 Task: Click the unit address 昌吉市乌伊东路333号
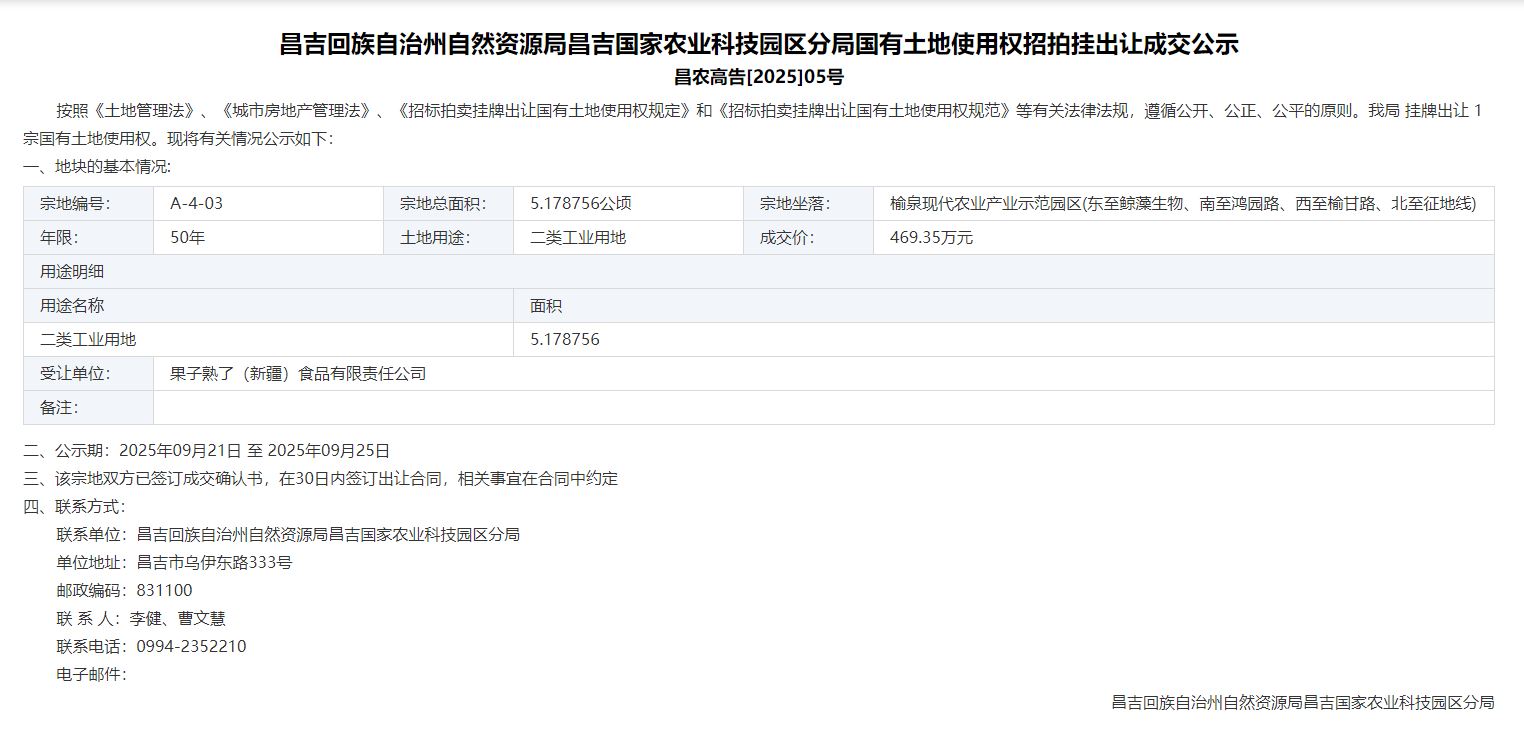214,563
